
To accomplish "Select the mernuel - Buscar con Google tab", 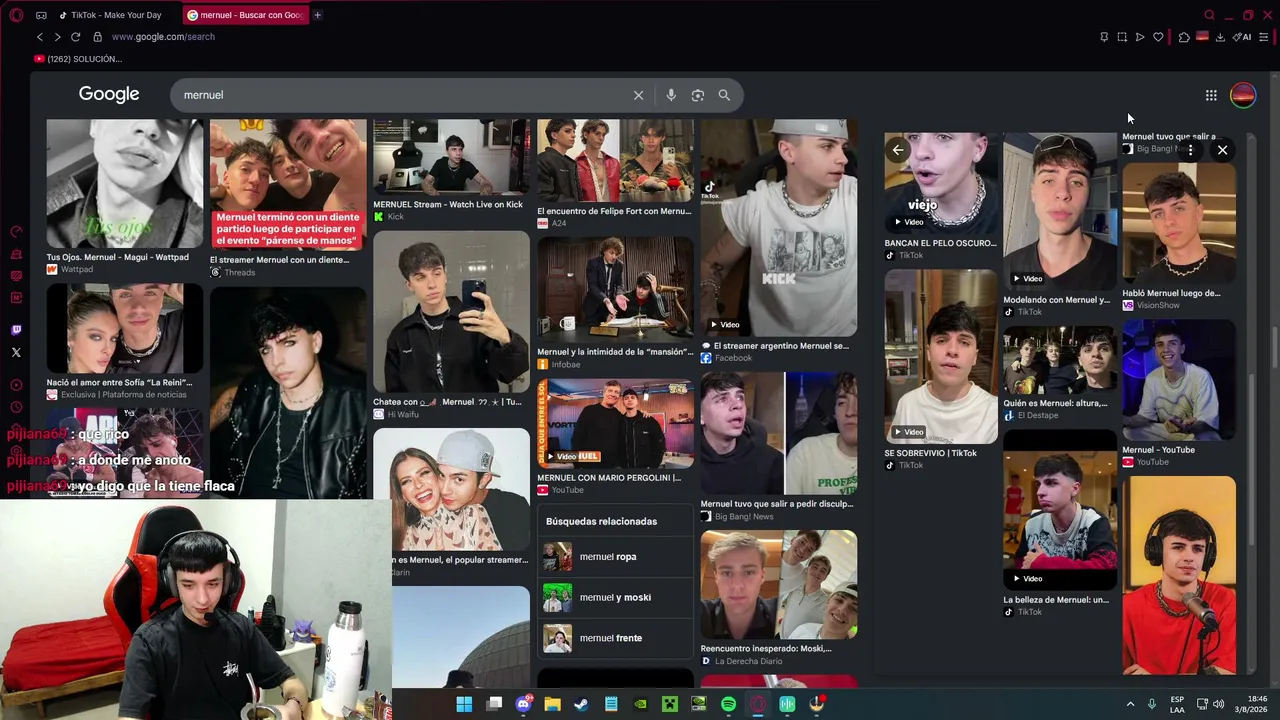I will pyautogui.click(x=245, y=15).
